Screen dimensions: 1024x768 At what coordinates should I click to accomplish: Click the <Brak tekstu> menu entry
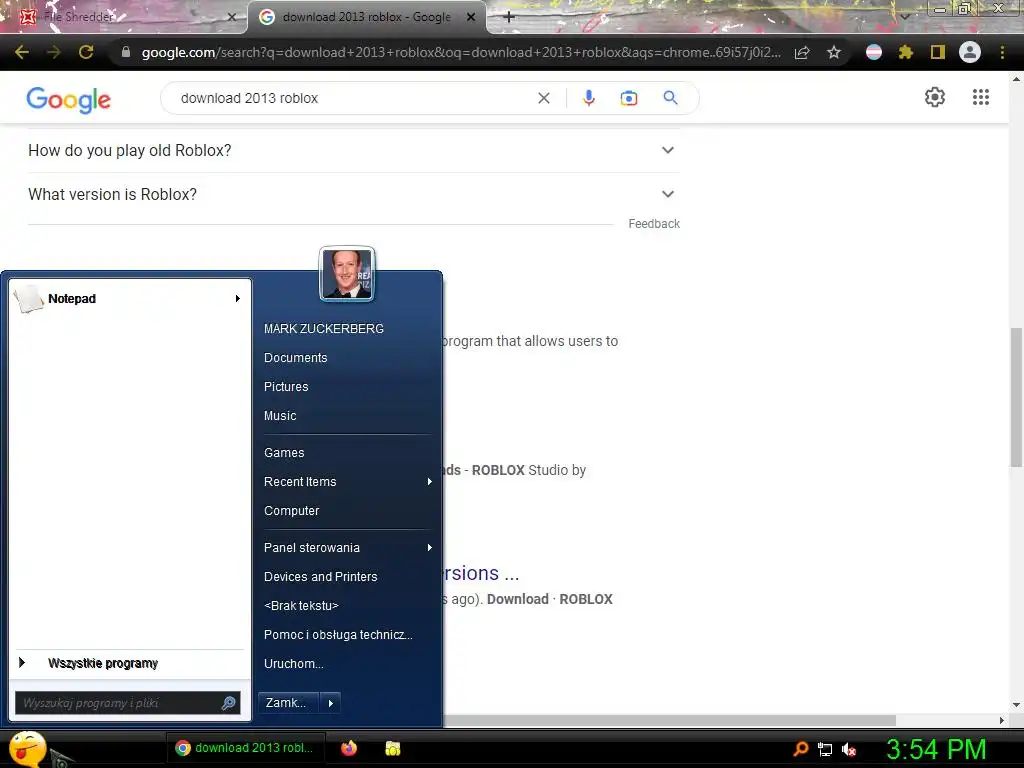(301, 605)
